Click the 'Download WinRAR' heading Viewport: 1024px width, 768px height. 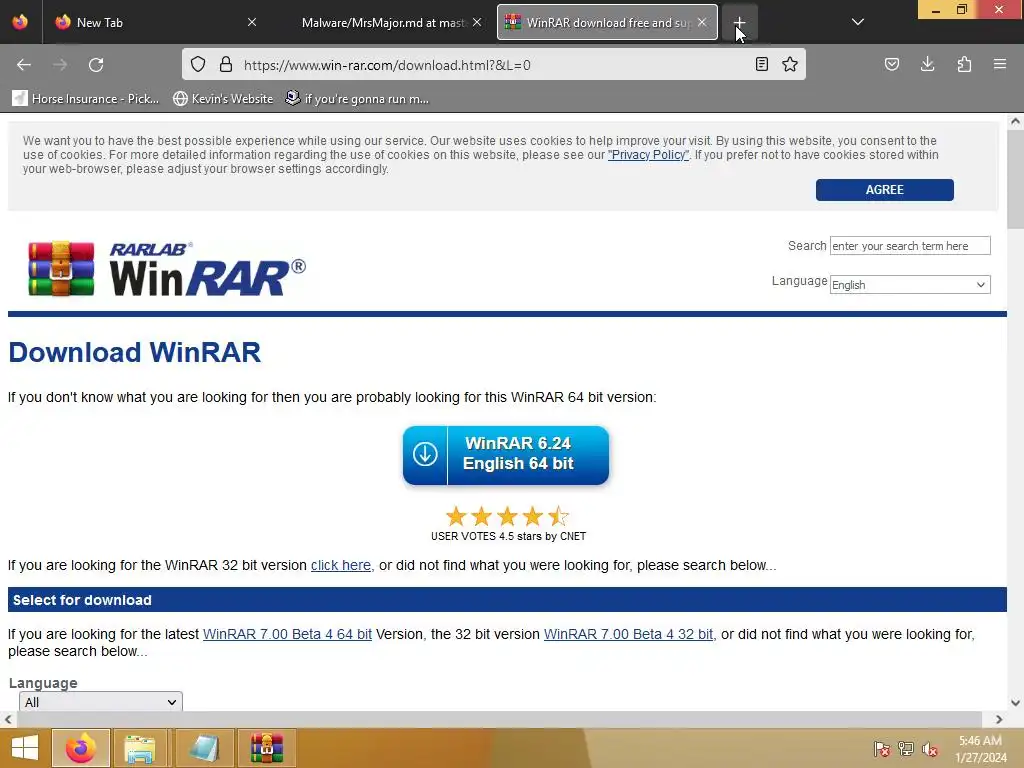135,352
